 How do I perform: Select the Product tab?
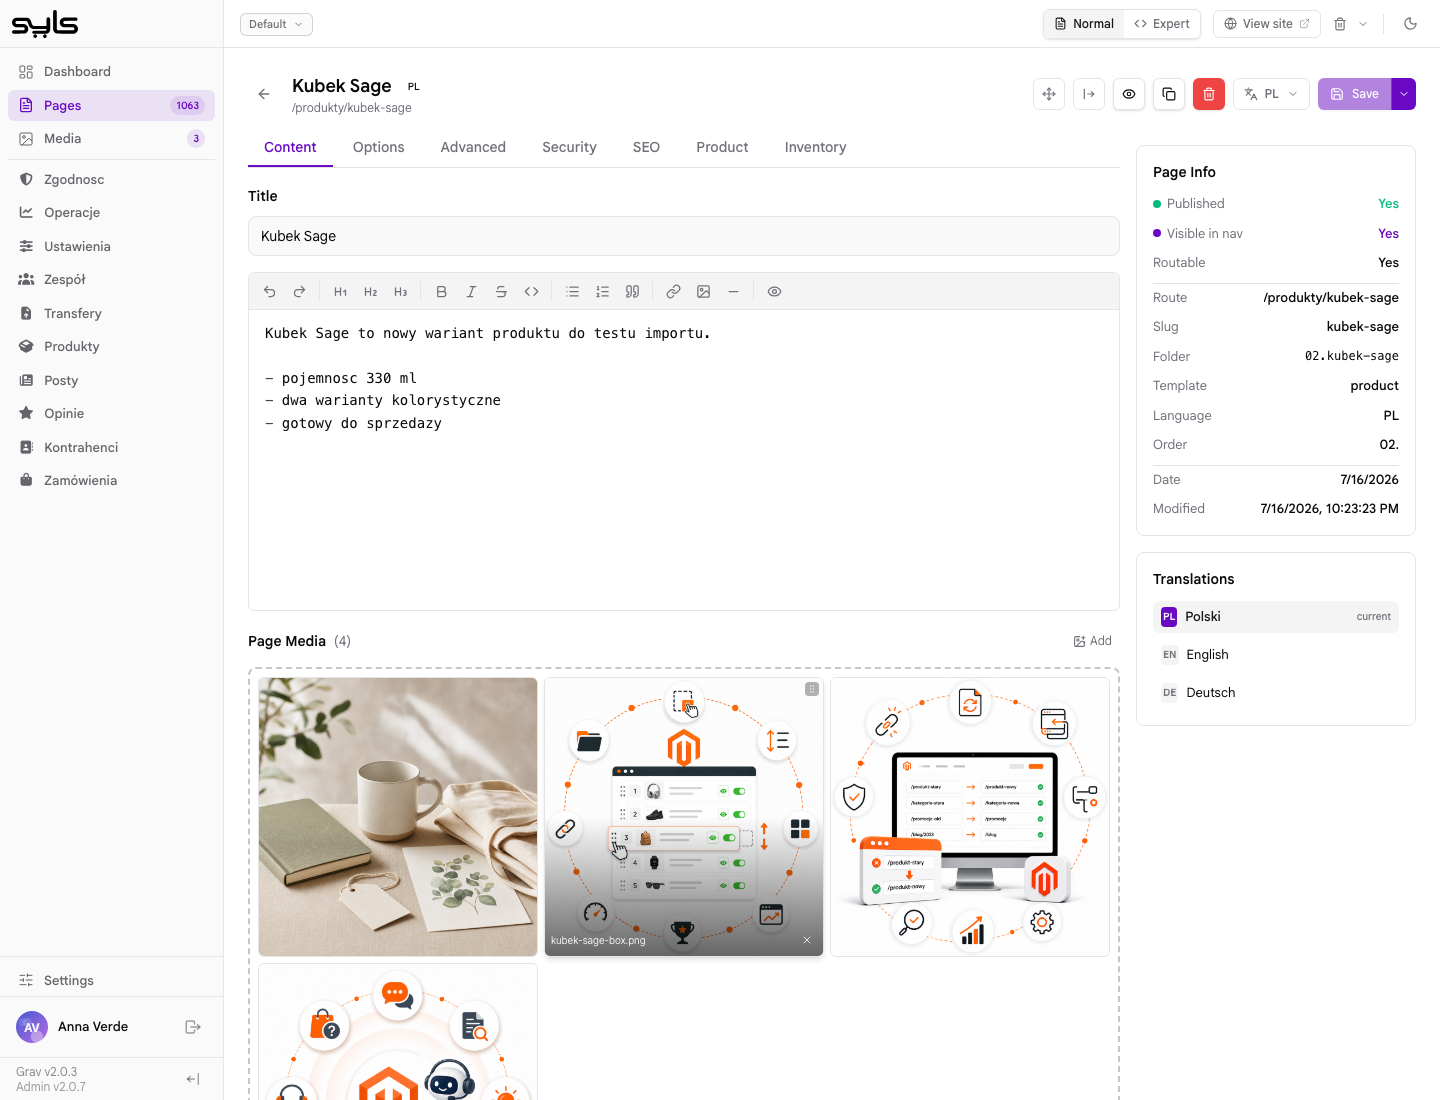722,147
